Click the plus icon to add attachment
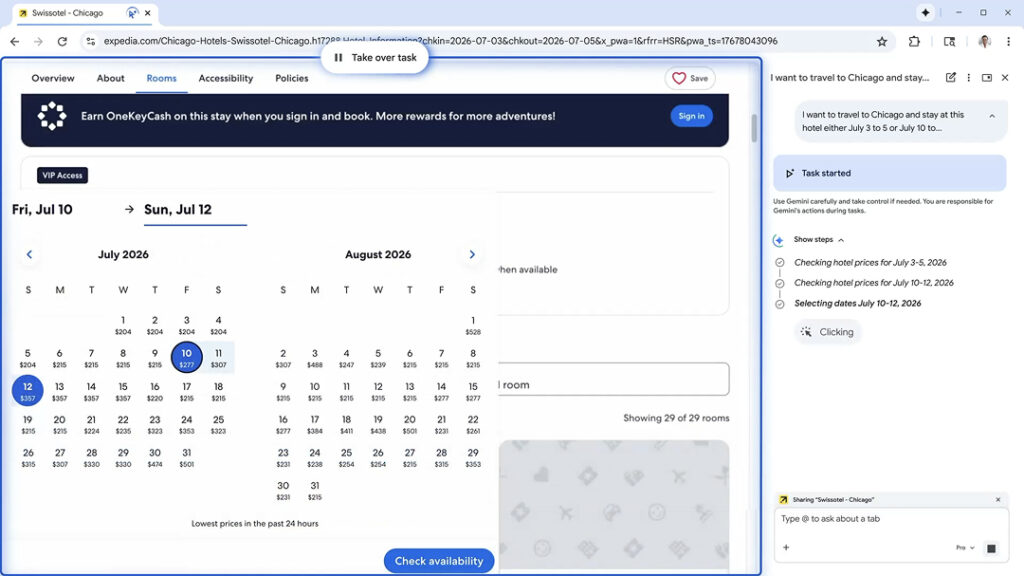This screenshot has width=1024, height=576. coord(786,548)
